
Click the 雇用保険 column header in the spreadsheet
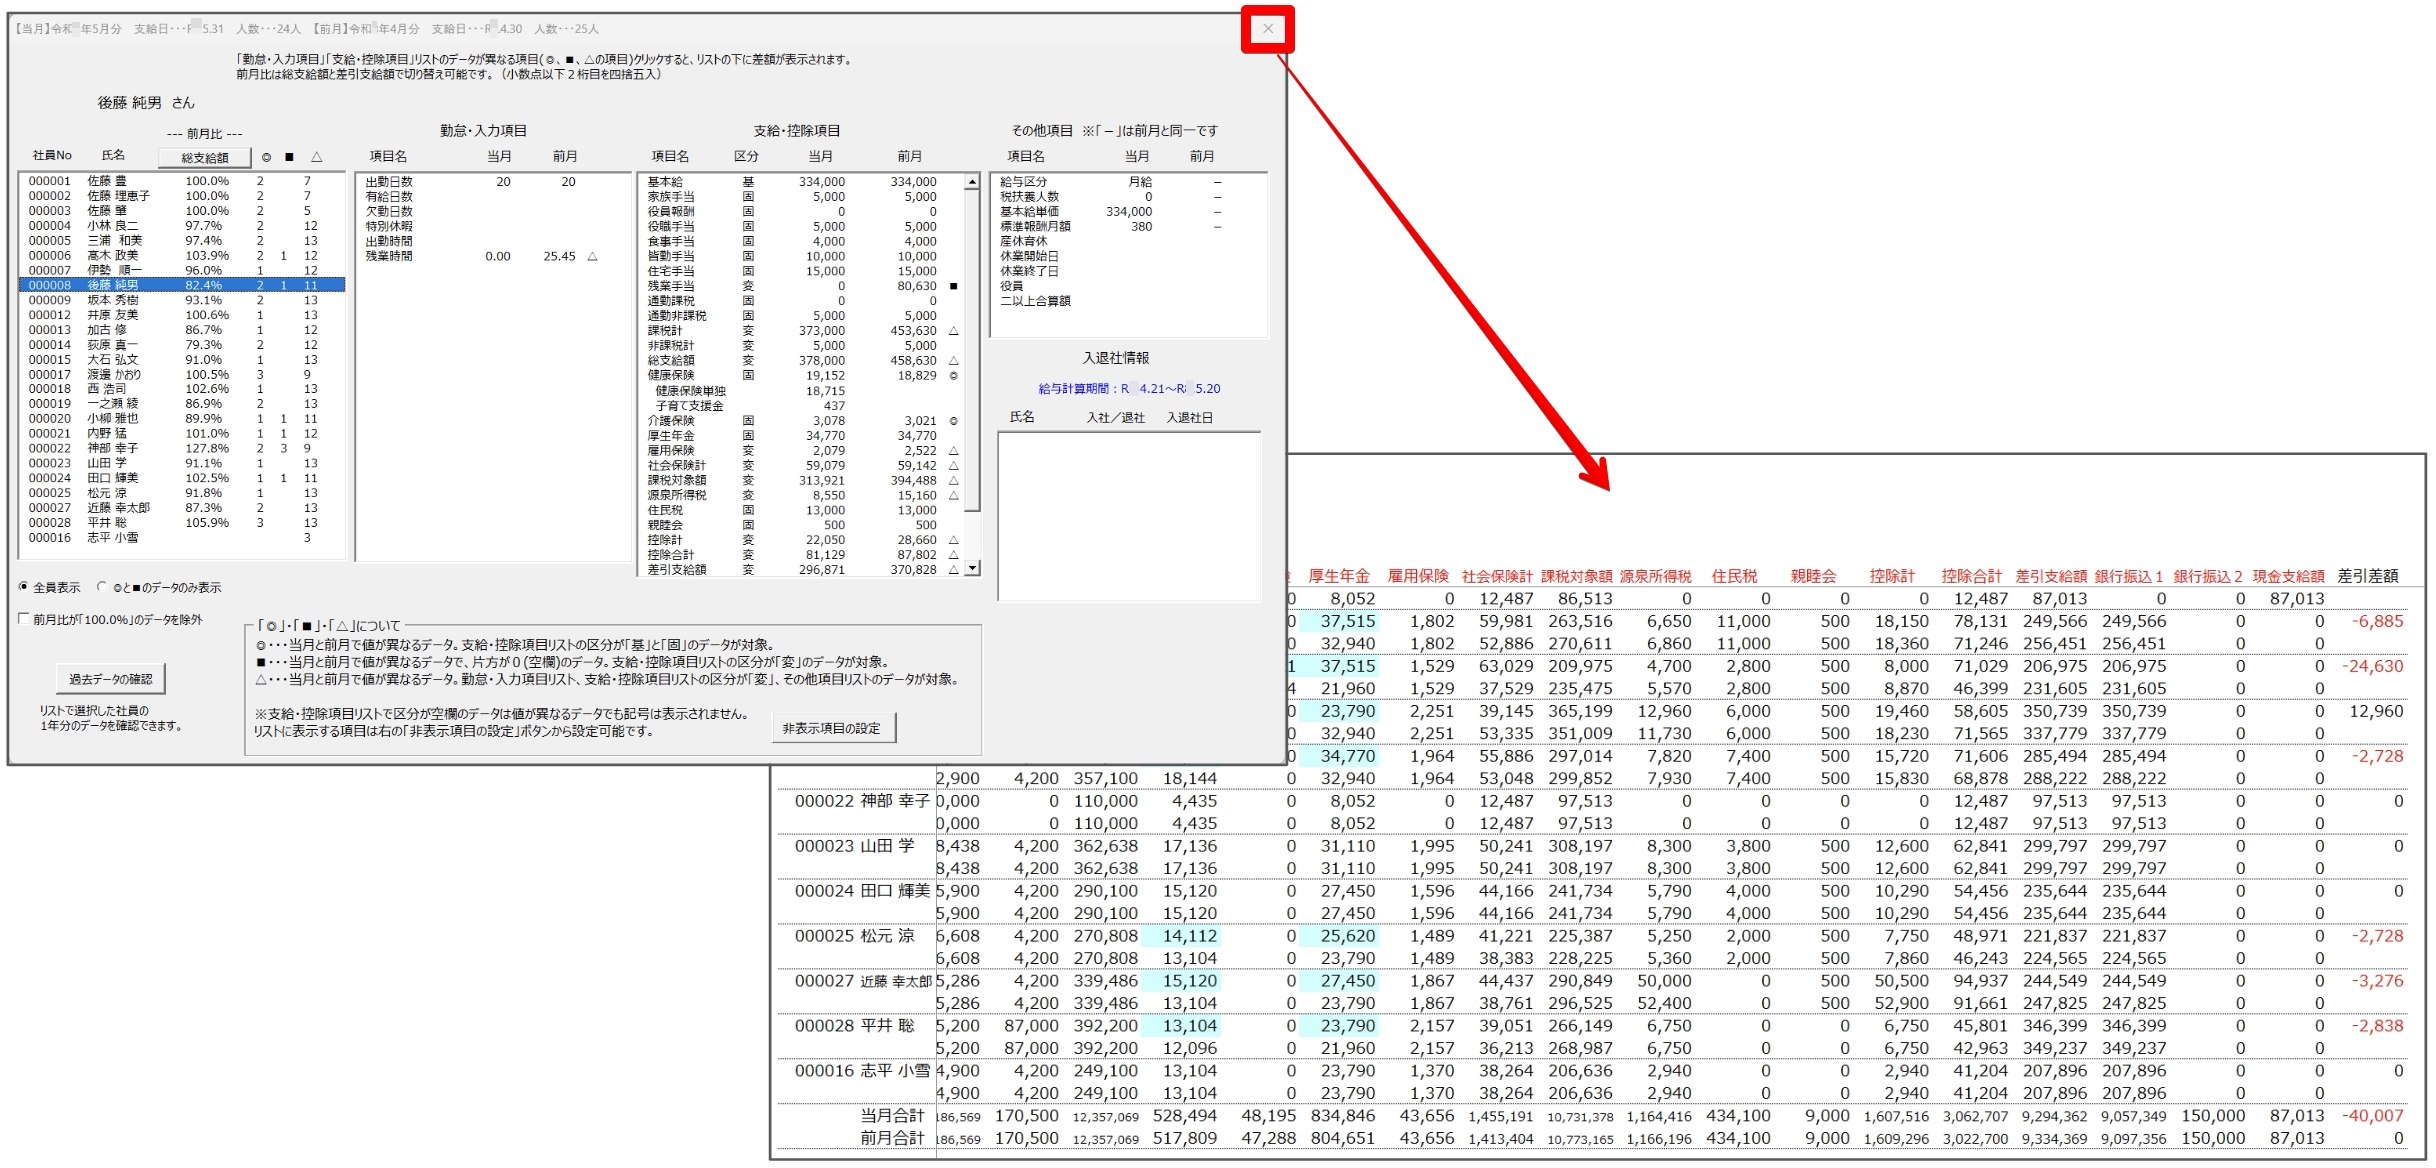pyautogui.click(x=1418, y=576)
